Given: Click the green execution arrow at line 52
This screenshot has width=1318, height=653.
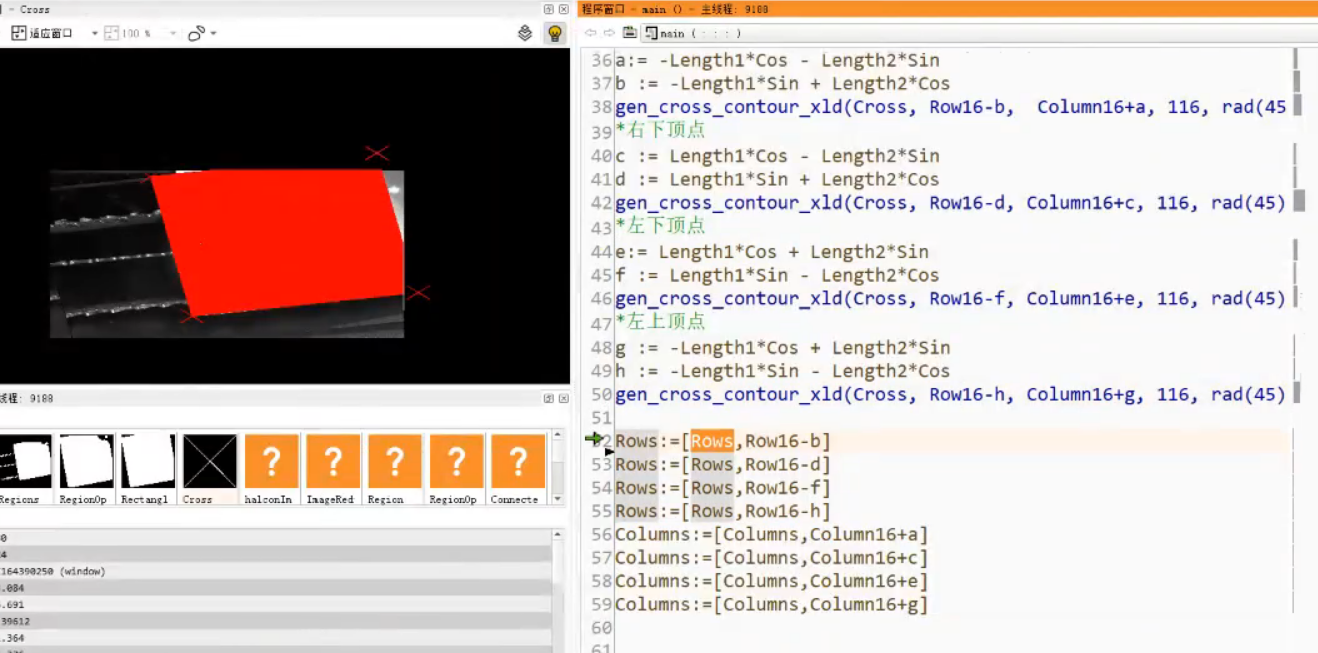Looking at the screenshot, I should click(x=596, y=440).
